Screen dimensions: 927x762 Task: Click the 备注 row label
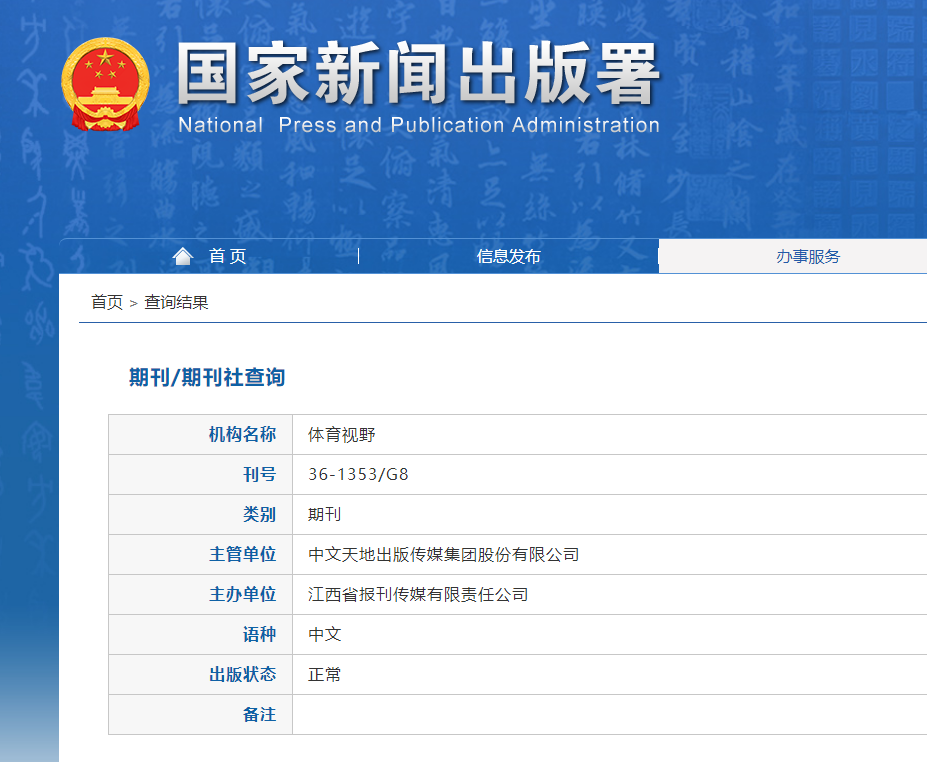(259, 715)
